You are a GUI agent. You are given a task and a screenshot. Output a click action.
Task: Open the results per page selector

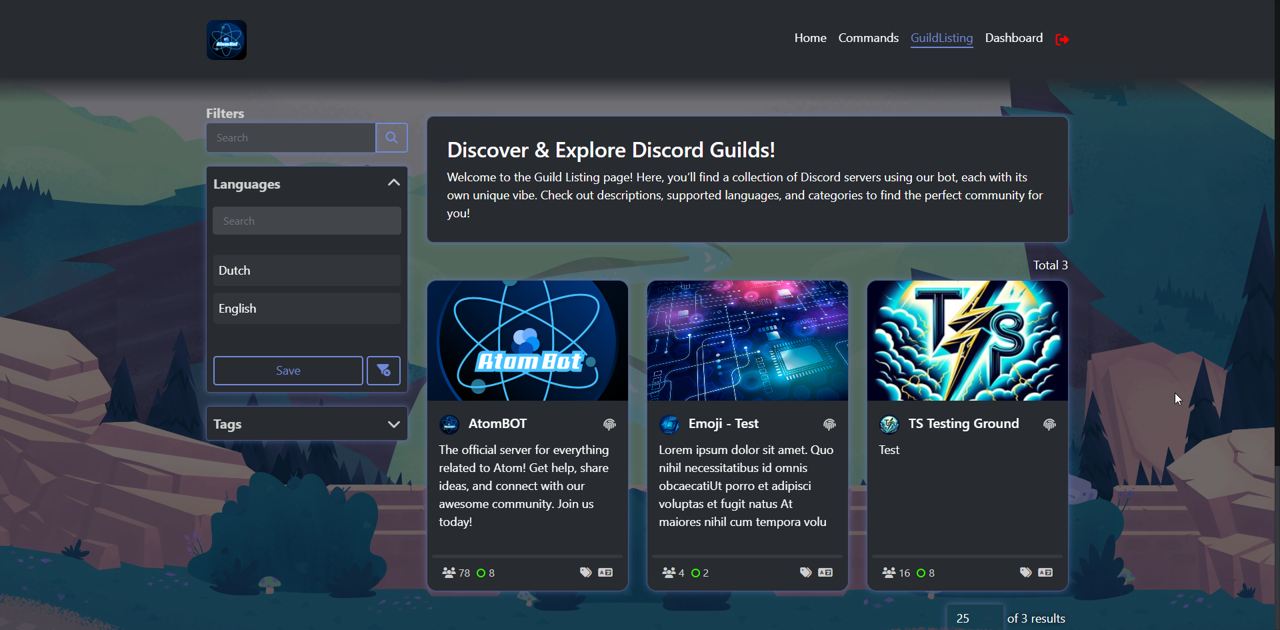point(974,618)
